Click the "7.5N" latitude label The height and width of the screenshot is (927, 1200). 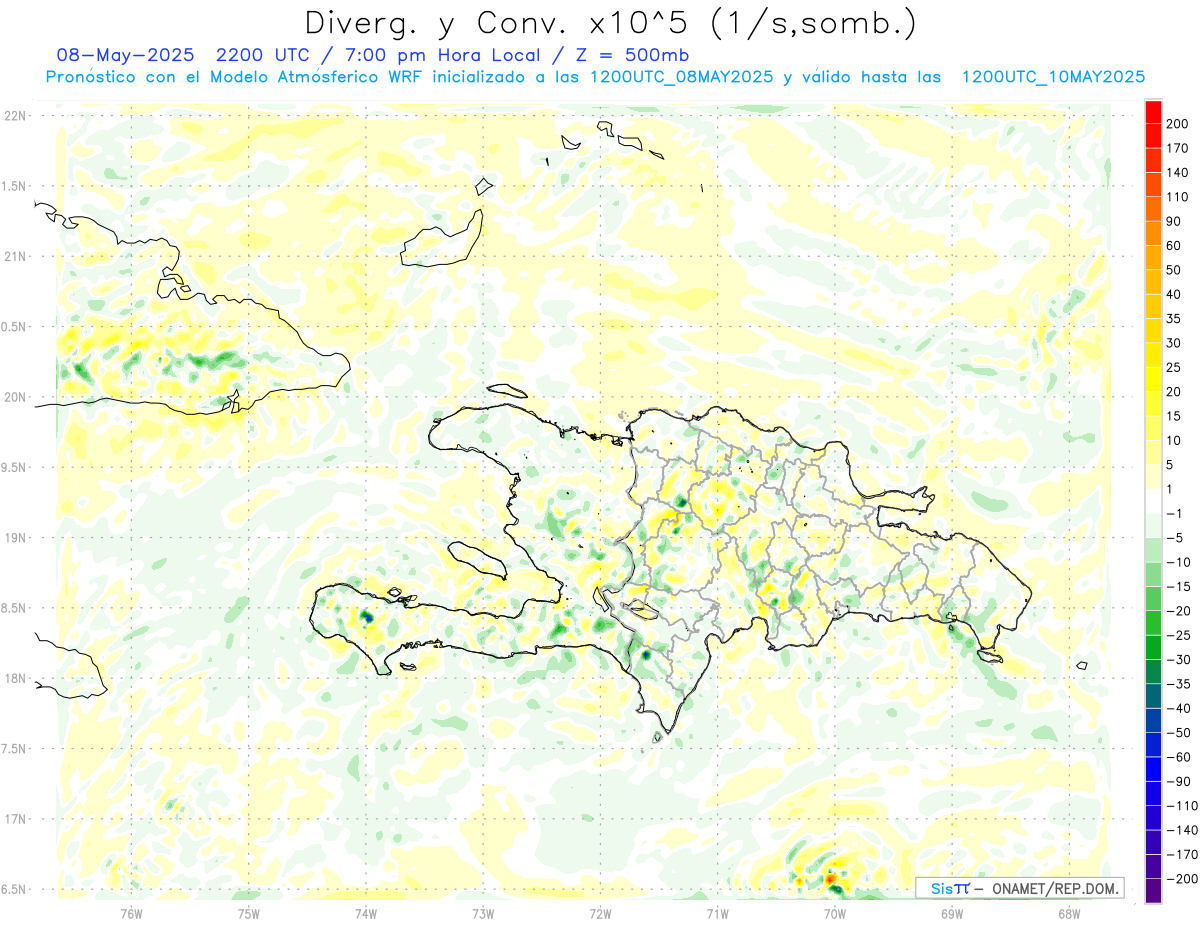click(x=14, y=749)
